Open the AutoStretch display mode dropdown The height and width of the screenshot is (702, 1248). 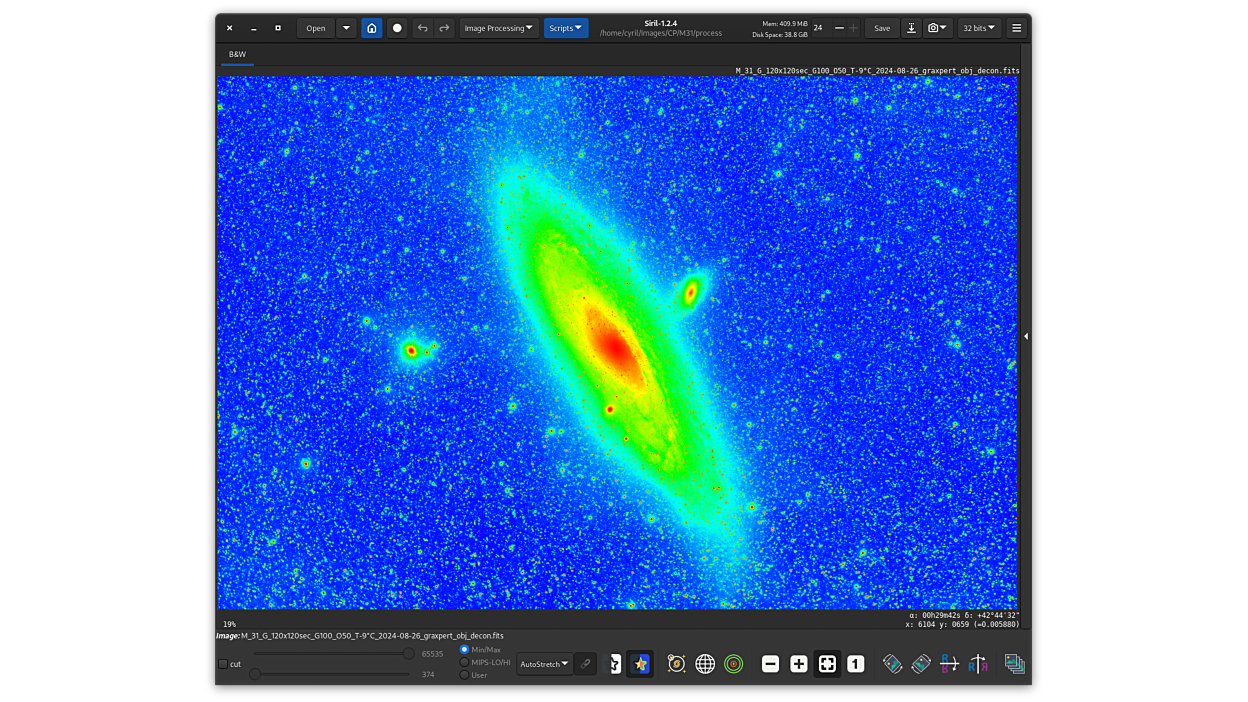point(544,664)
